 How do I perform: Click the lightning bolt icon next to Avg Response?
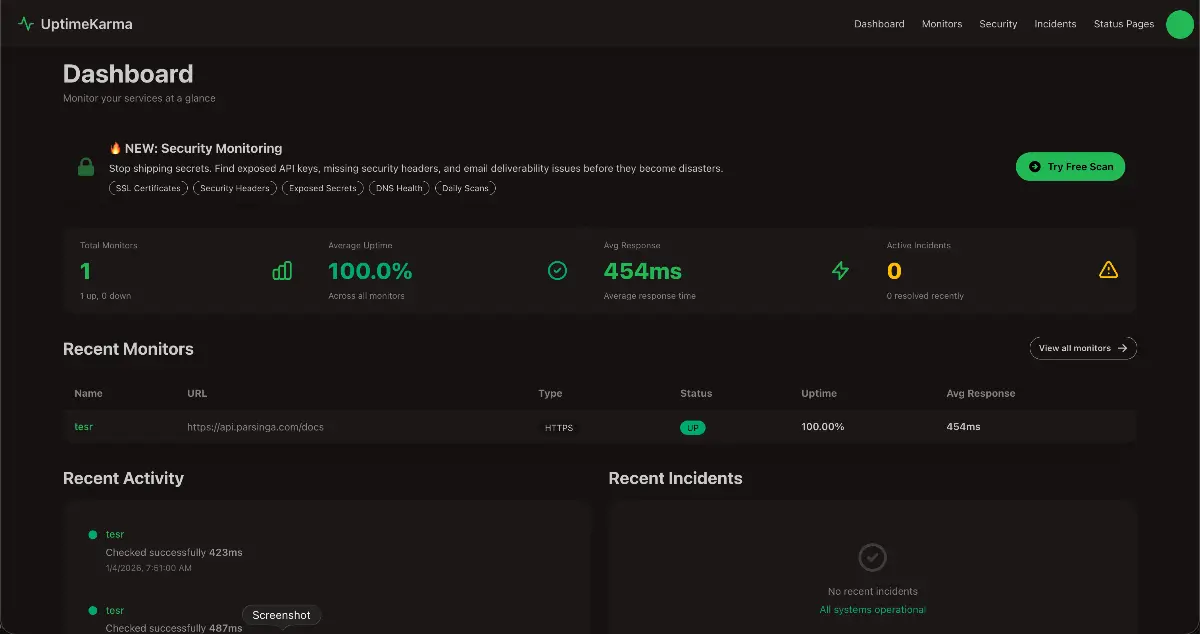pyautogui.click(x=840, y=270)
